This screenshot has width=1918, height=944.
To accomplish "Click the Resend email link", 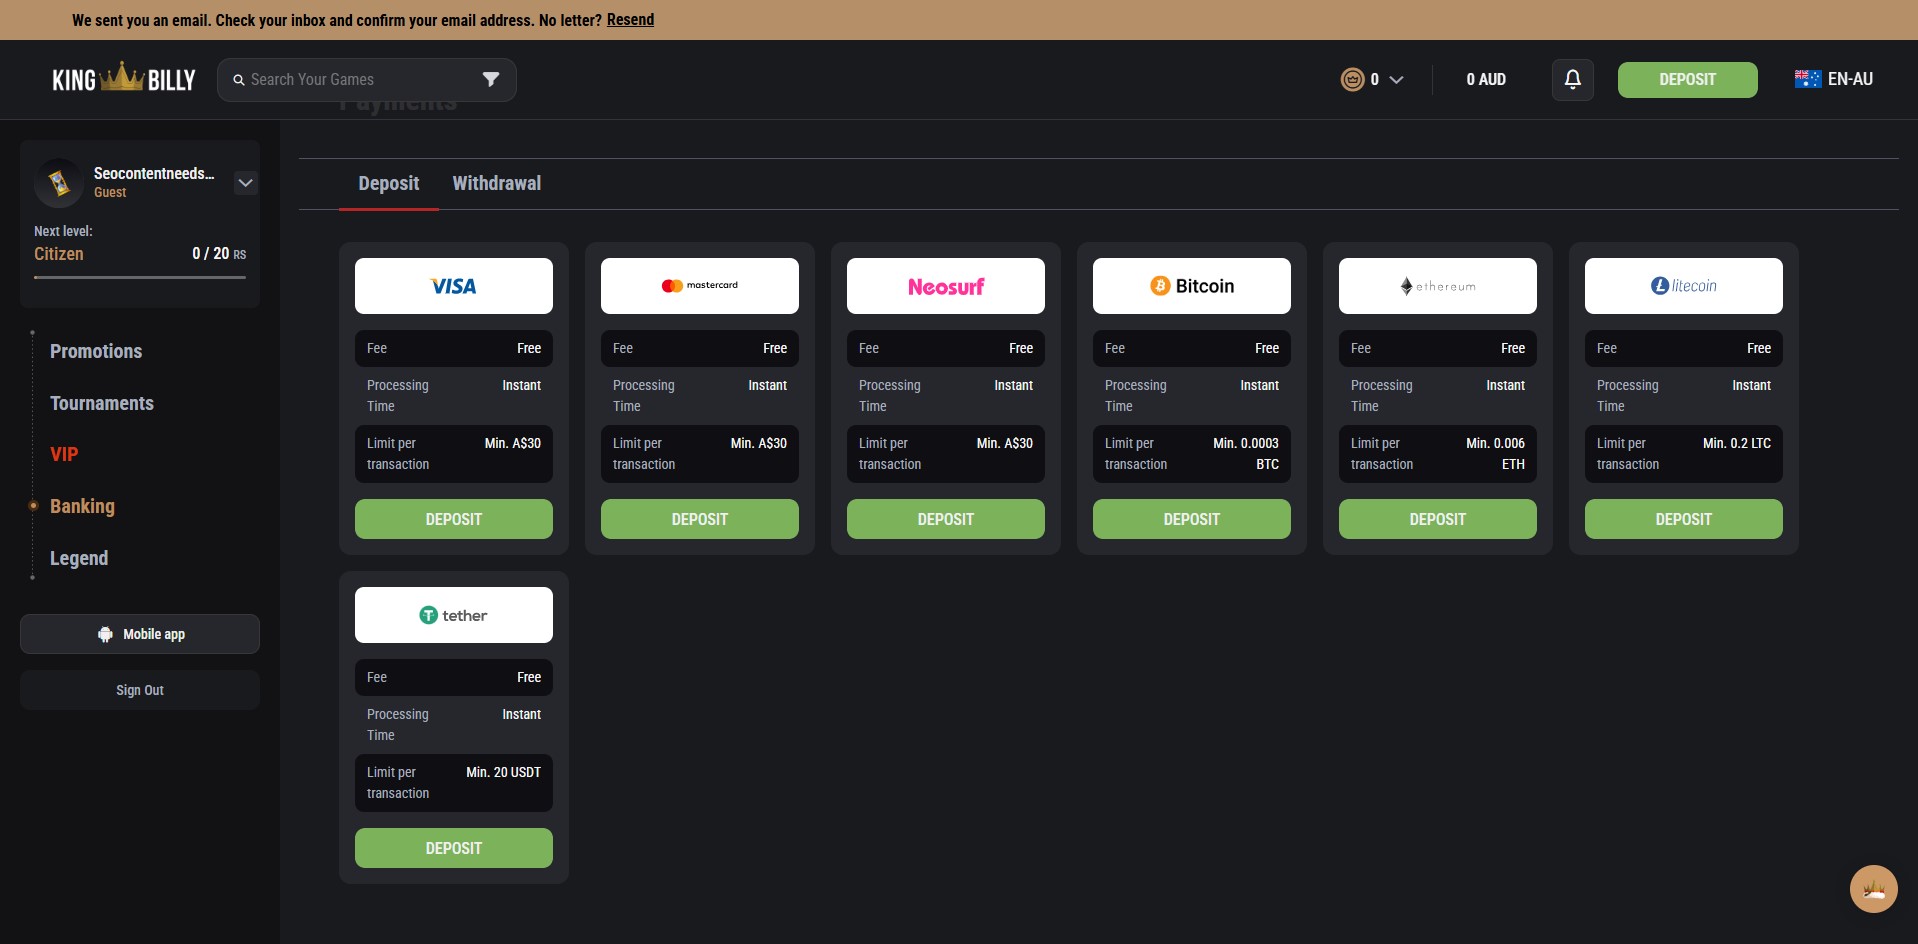I will pyautogui.click(x=630, y=20).
